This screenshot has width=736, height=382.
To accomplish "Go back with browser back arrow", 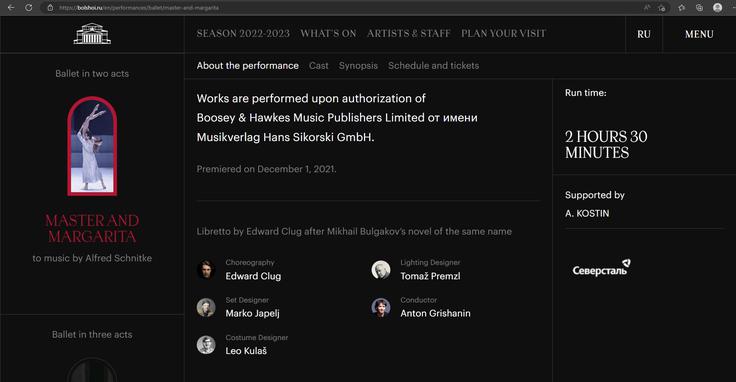I will (x=11, y=8).
